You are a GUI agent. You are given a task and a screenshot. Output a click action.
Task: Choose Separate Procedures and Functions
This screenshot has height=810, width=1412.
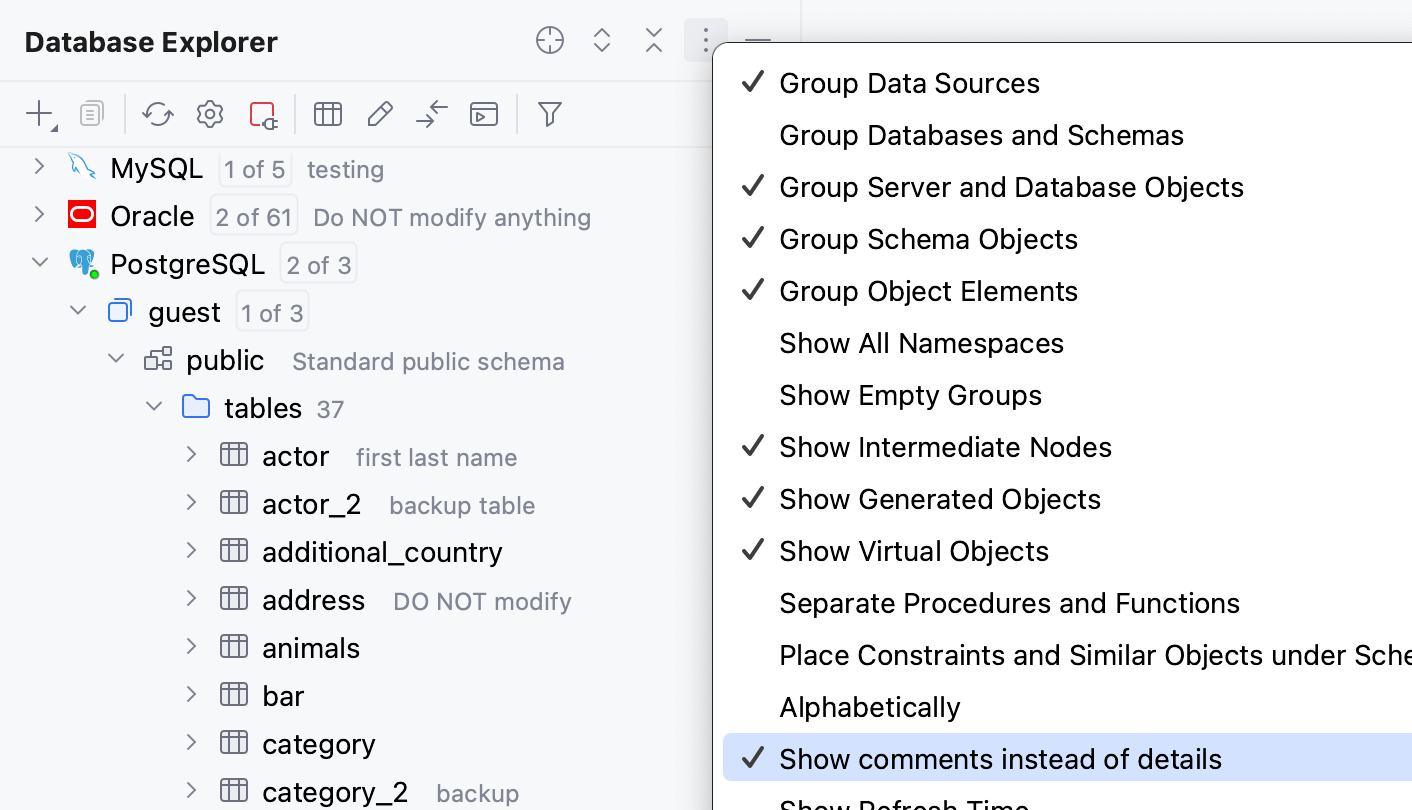coord(1009,603)
